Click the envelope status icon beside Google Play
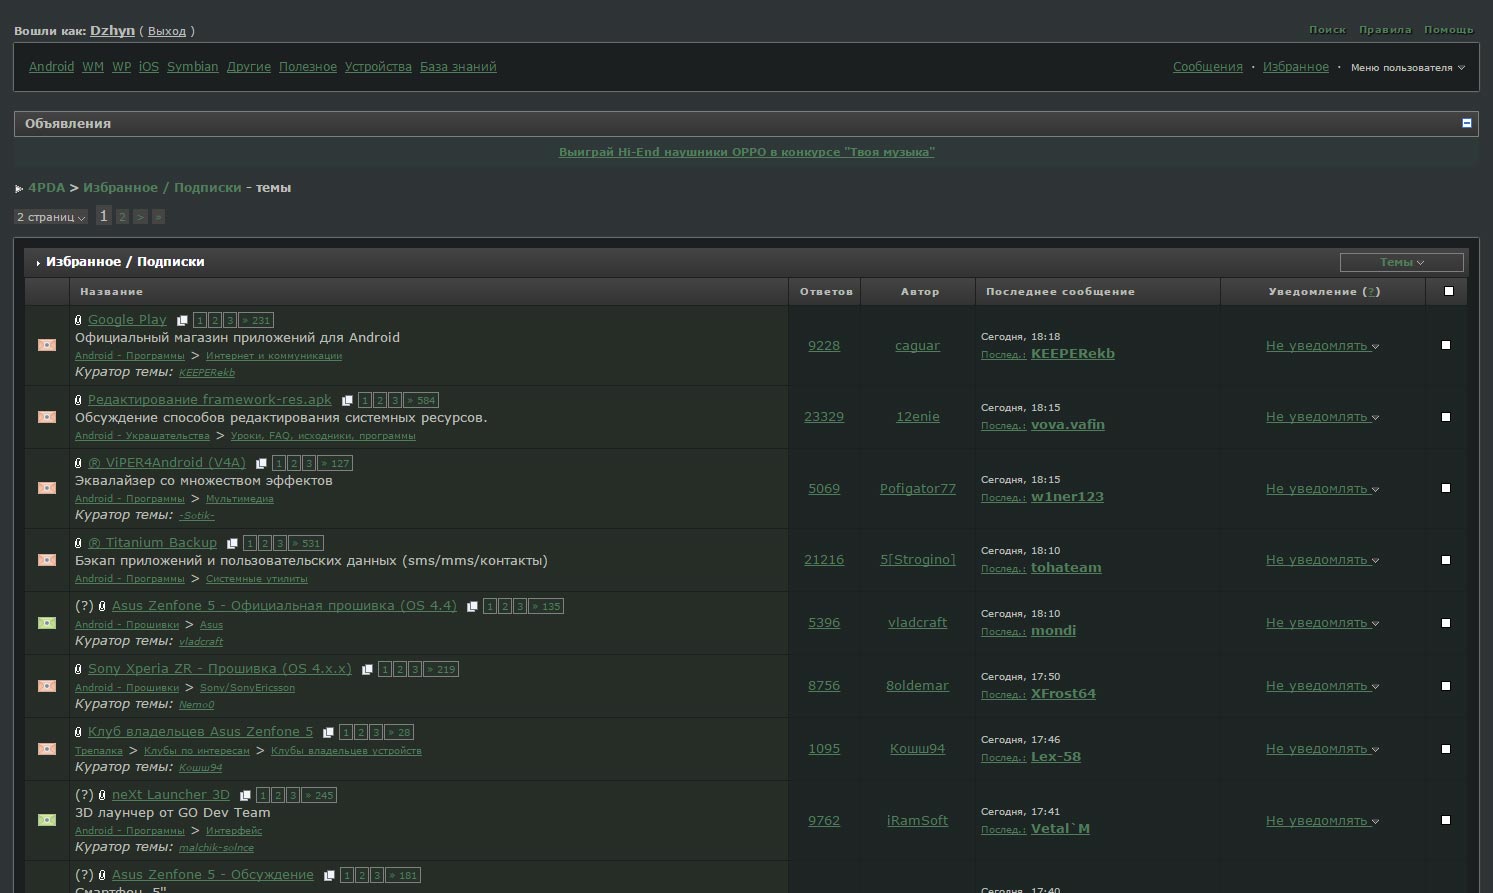 coord(47,345)
